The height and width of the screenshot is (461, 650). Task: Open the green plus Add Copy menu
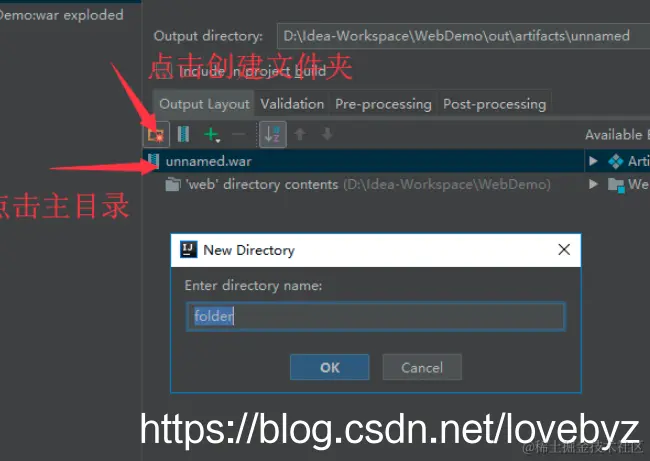pyautogui.click(x=212, y=134)
